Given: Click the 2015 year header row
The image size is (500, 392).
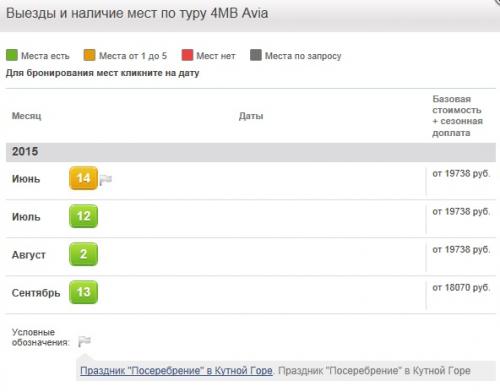Looking at the screenshot, I should coord(251,152).
